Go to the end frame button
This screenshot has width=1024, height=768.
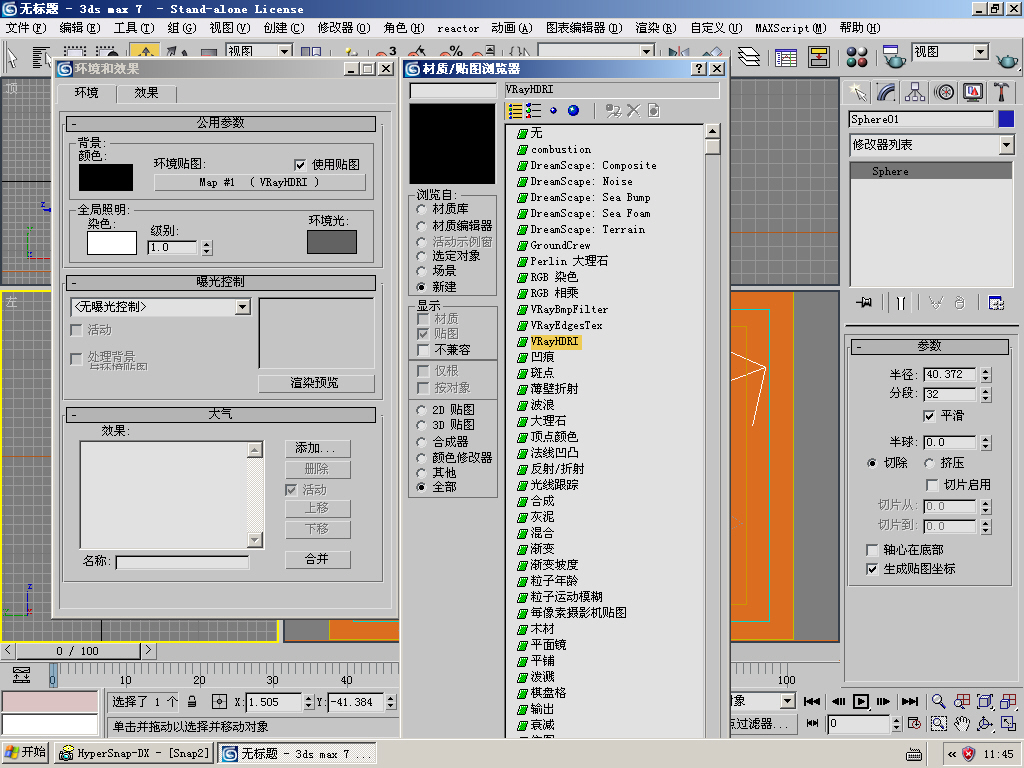click(909, 701)
